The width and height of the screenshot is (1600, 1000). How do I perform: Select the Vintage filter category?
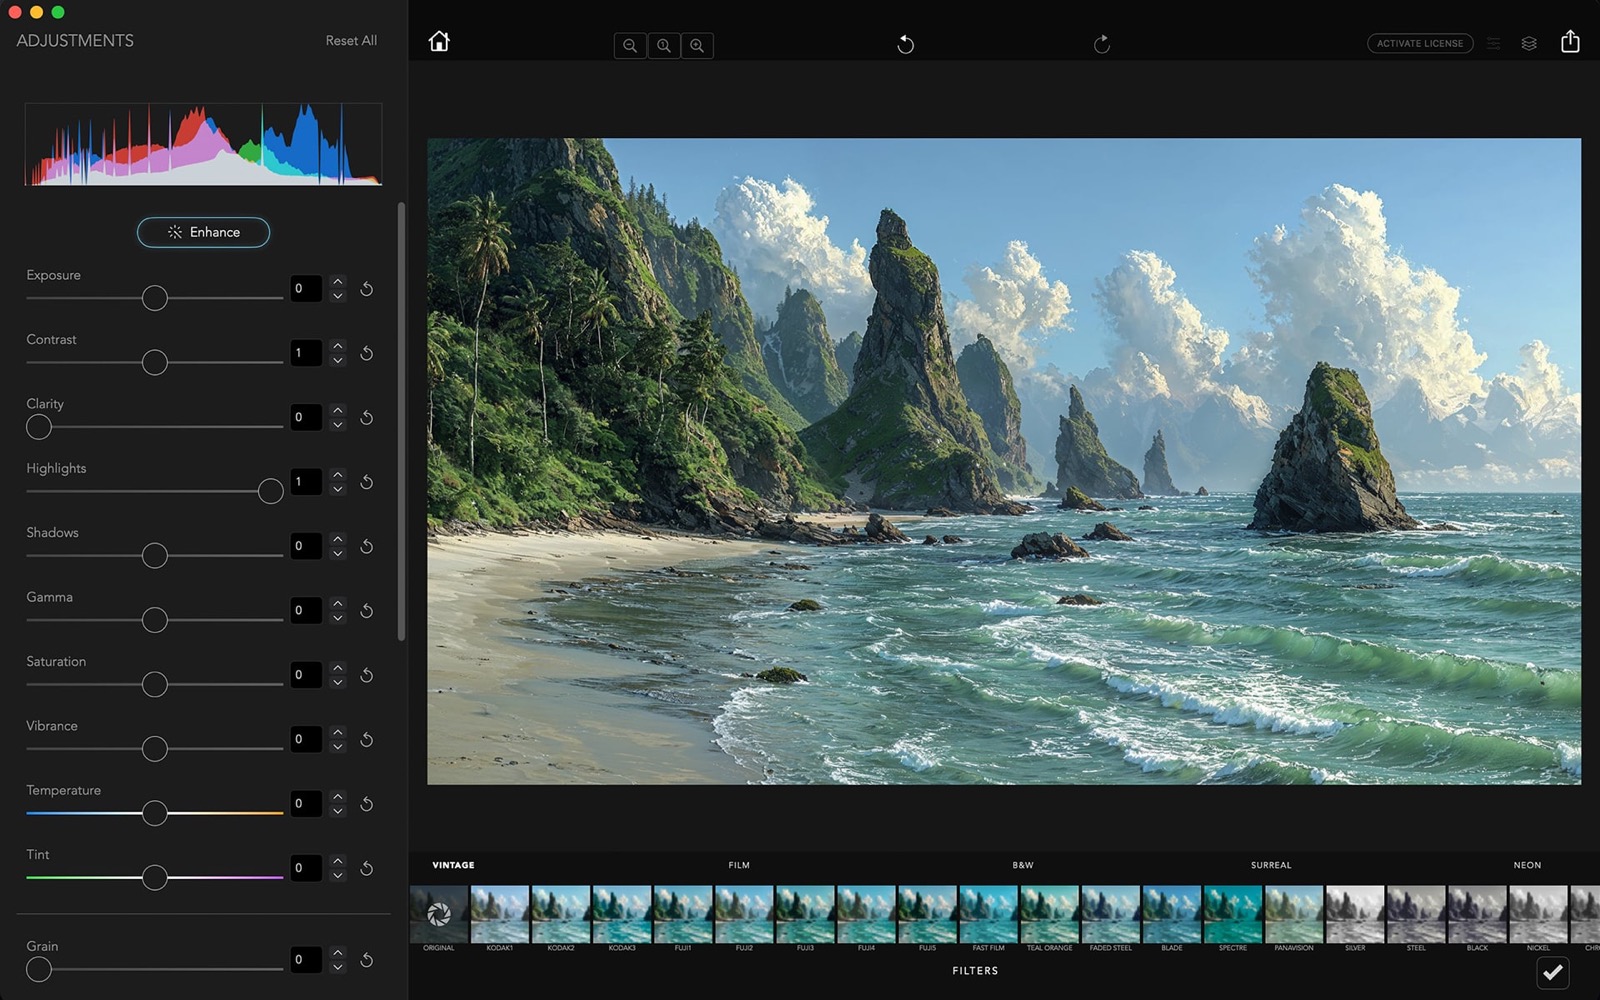click(x=453, y=865)
